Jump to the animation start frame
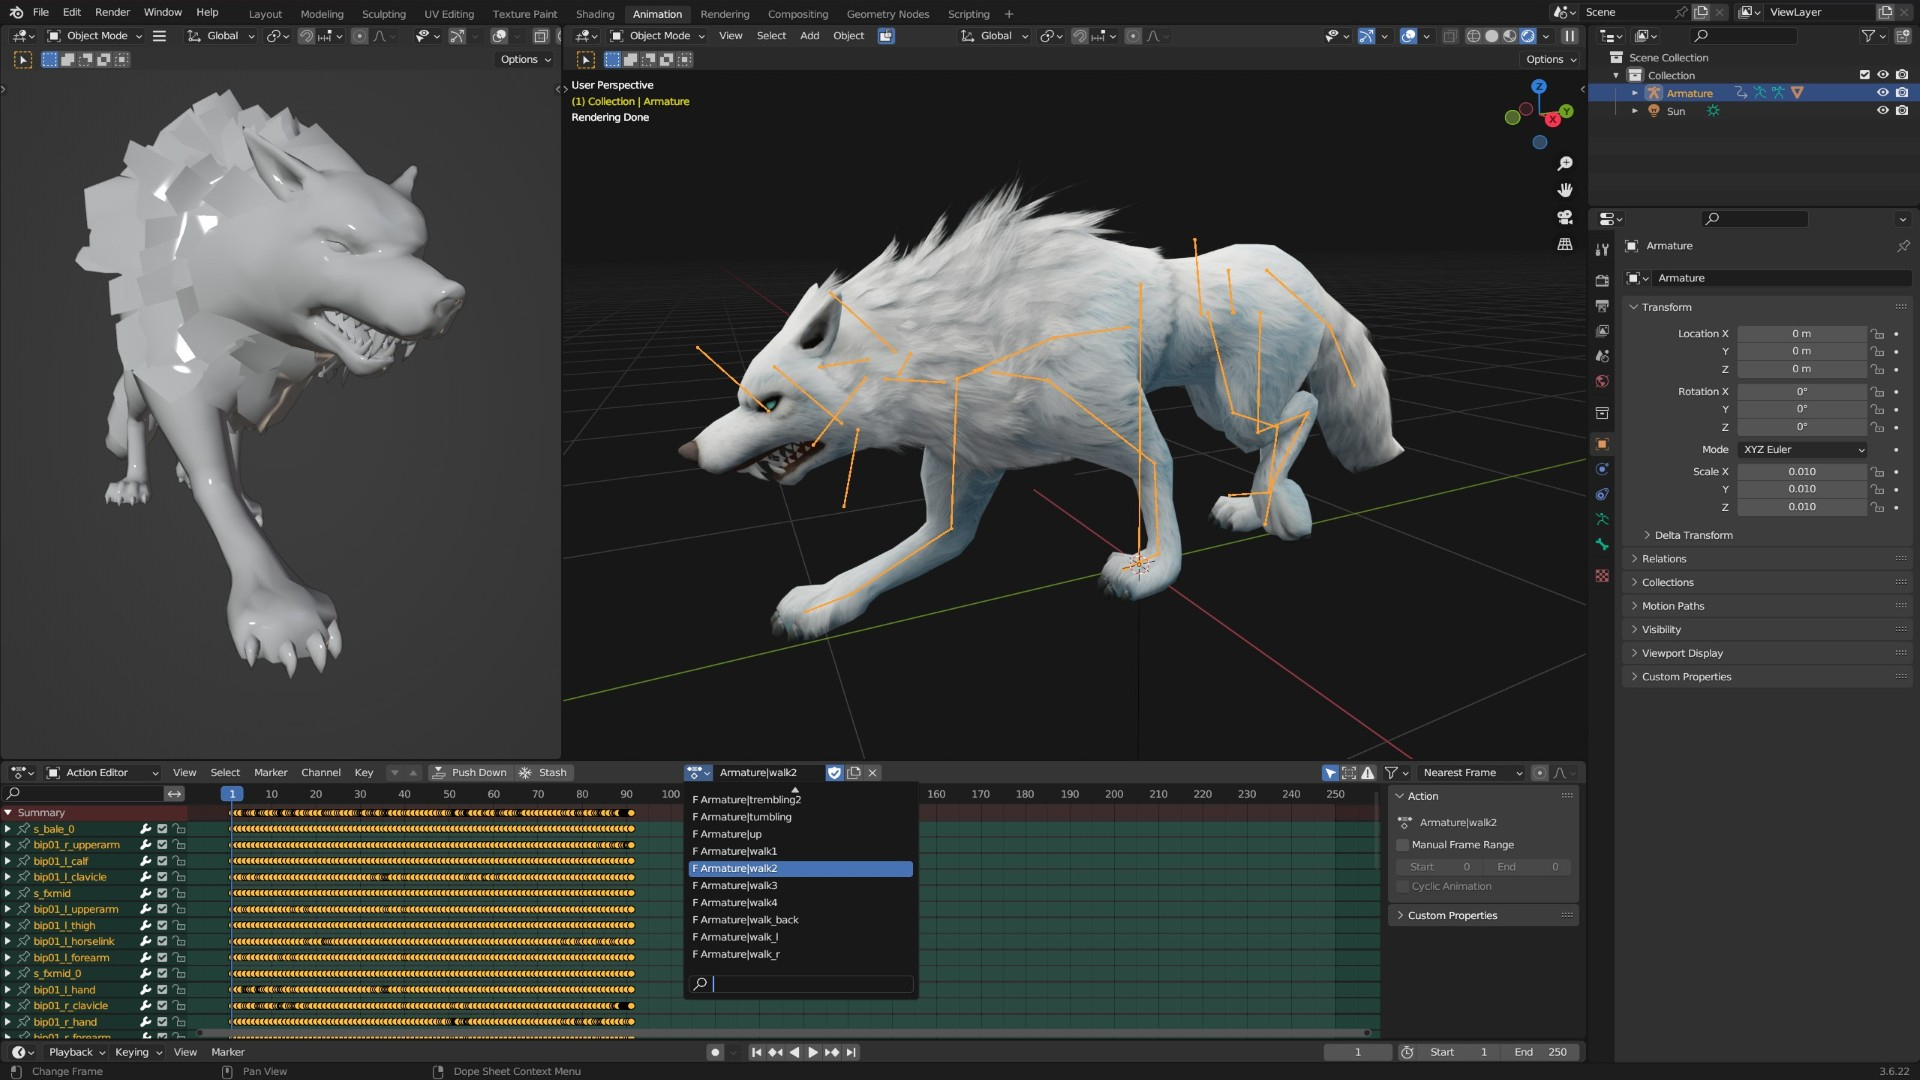Image resolution: width=1920 pixels, height=1080 pixels. click(757, 1052)
